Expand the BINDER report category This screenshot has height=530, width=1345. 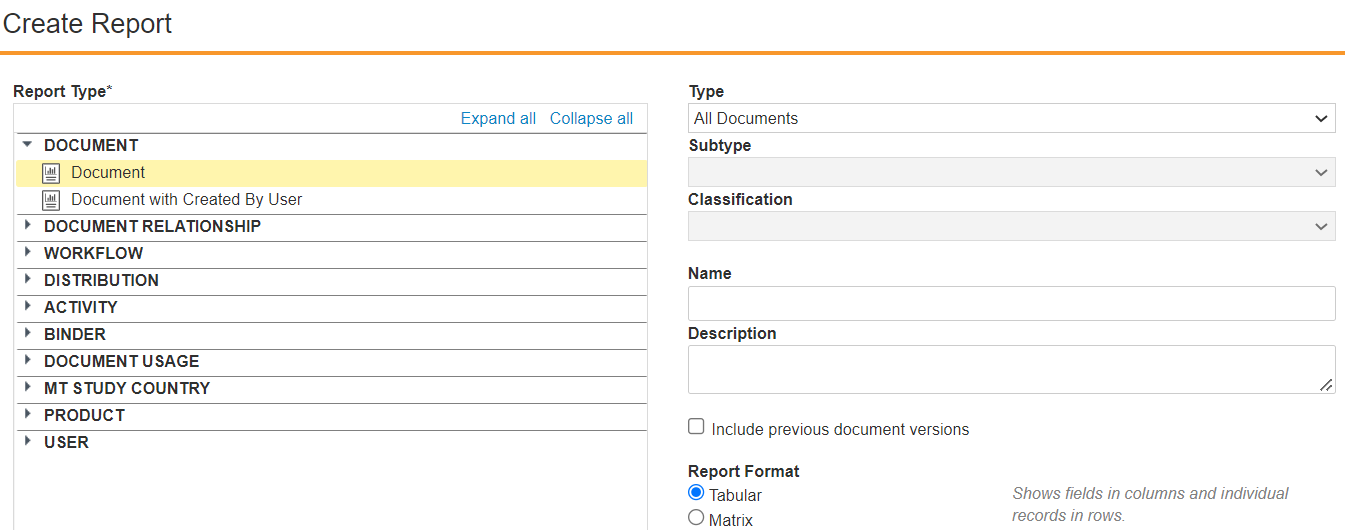pos(28,334)
